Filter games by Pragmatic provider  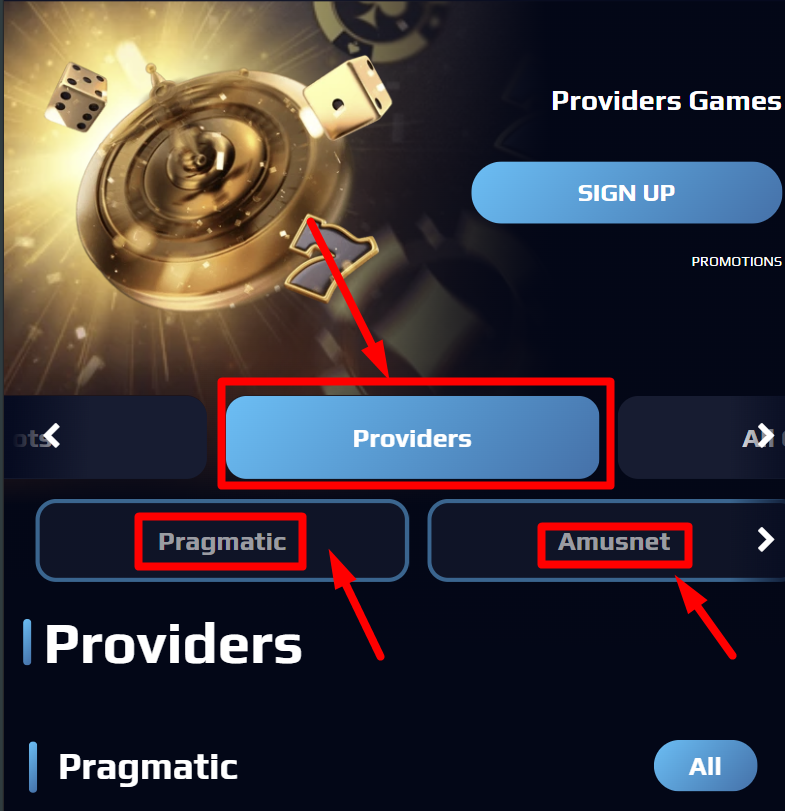click(x=222, y=540)
